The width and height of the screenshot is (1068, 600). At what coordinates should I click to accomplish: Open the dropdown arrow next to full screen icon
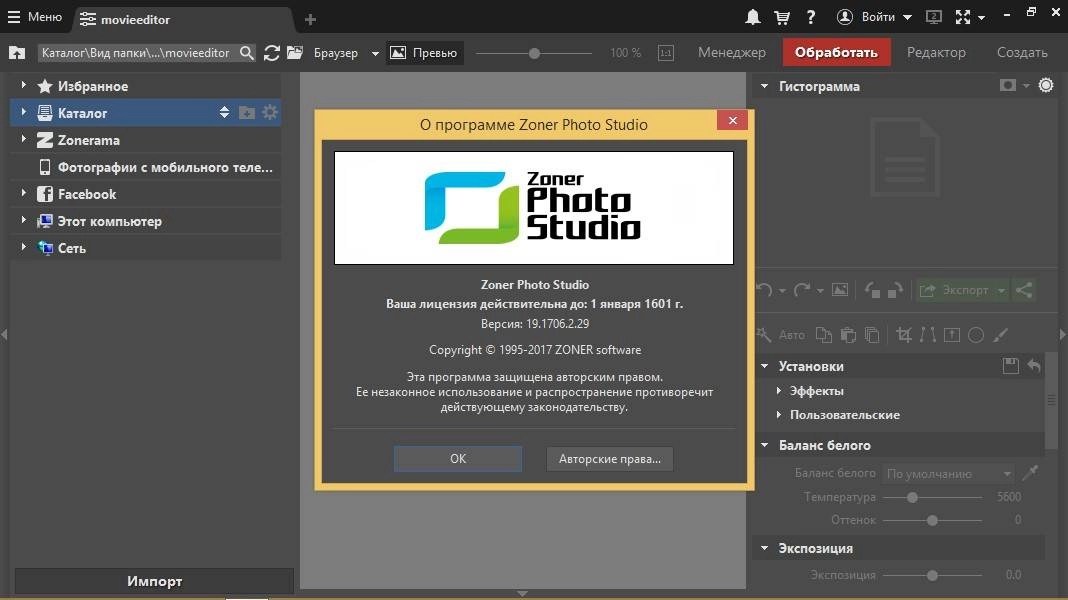(981, 18)
